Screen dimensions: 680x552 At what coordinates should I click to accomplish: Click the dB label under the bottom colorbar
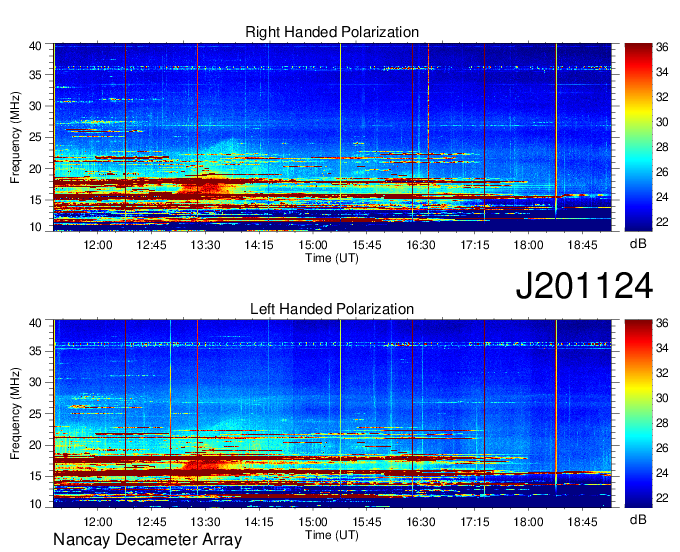(638, 519)
